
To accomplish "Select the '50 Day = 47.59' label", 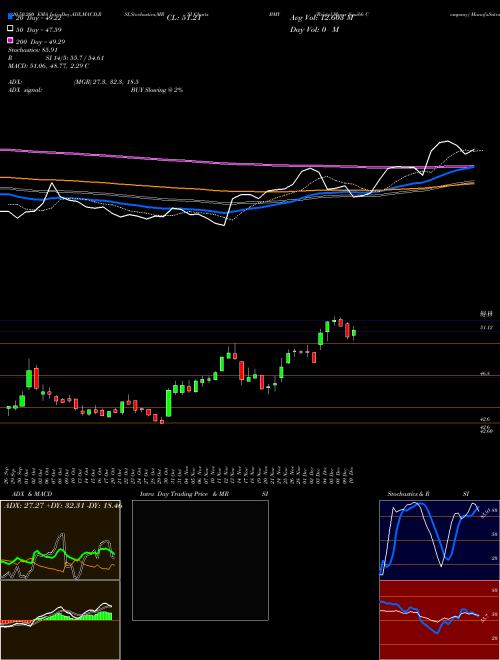I will (x=39, y=30).
